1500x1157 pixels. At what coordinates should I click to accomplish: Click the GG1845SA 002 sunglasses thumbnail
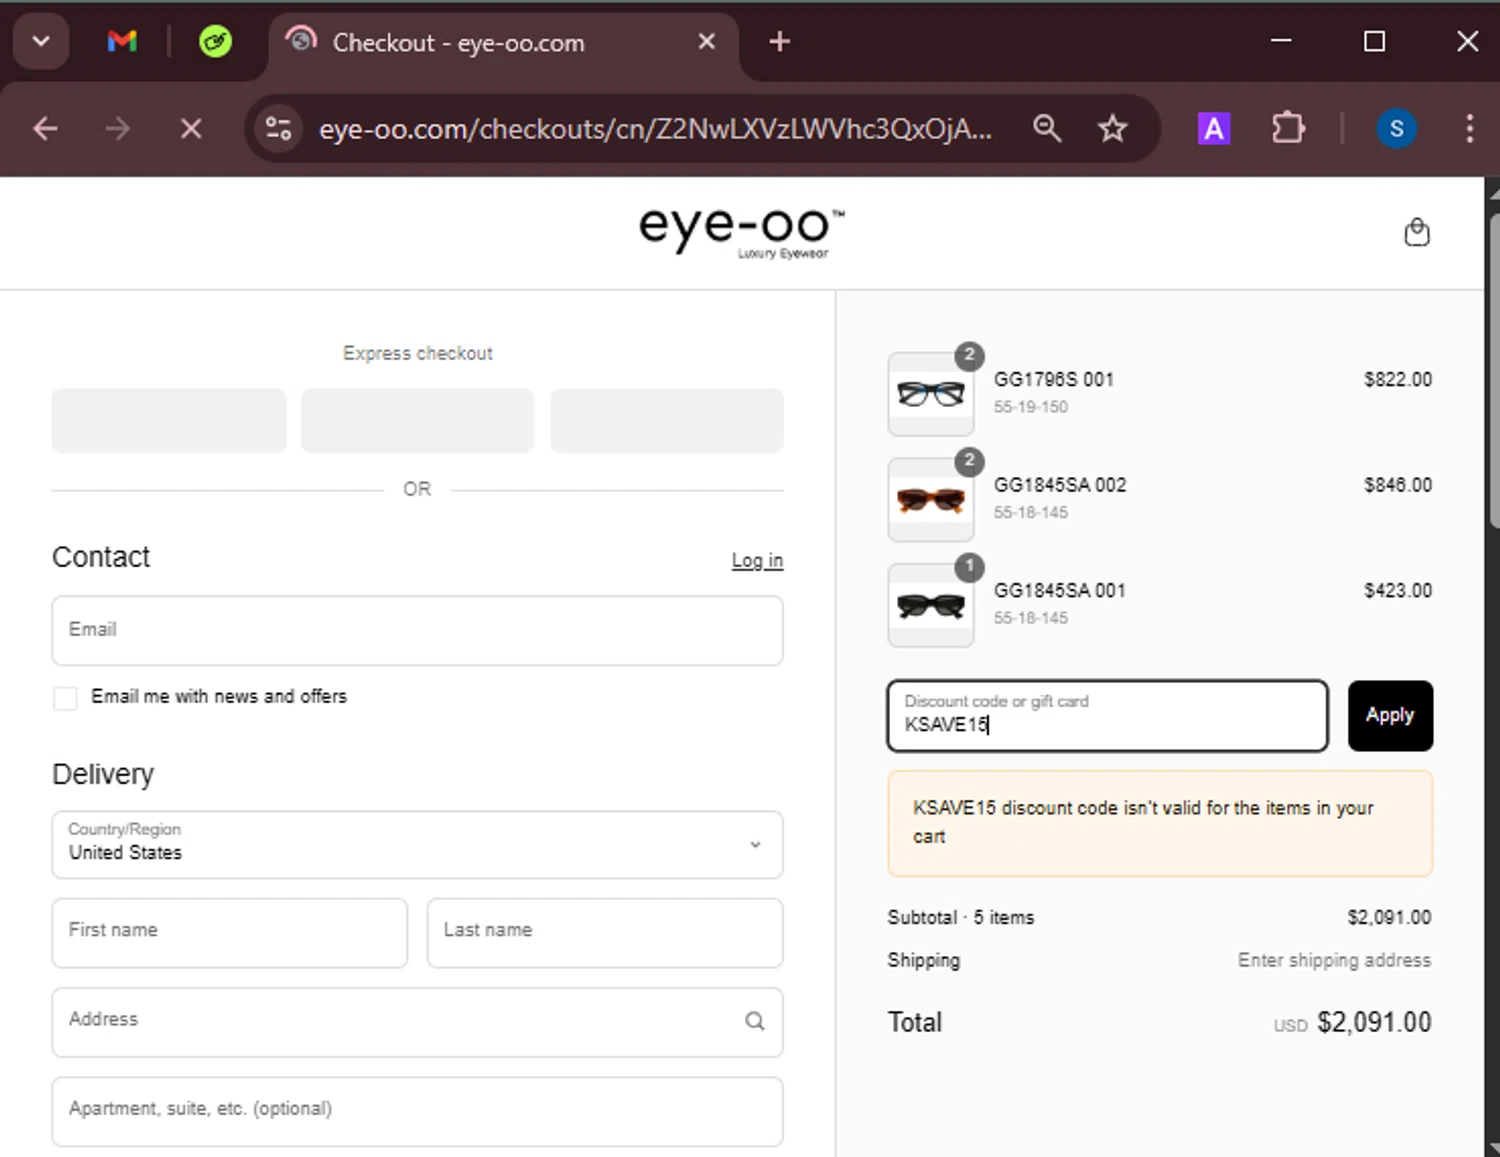[x=931, y=500]
